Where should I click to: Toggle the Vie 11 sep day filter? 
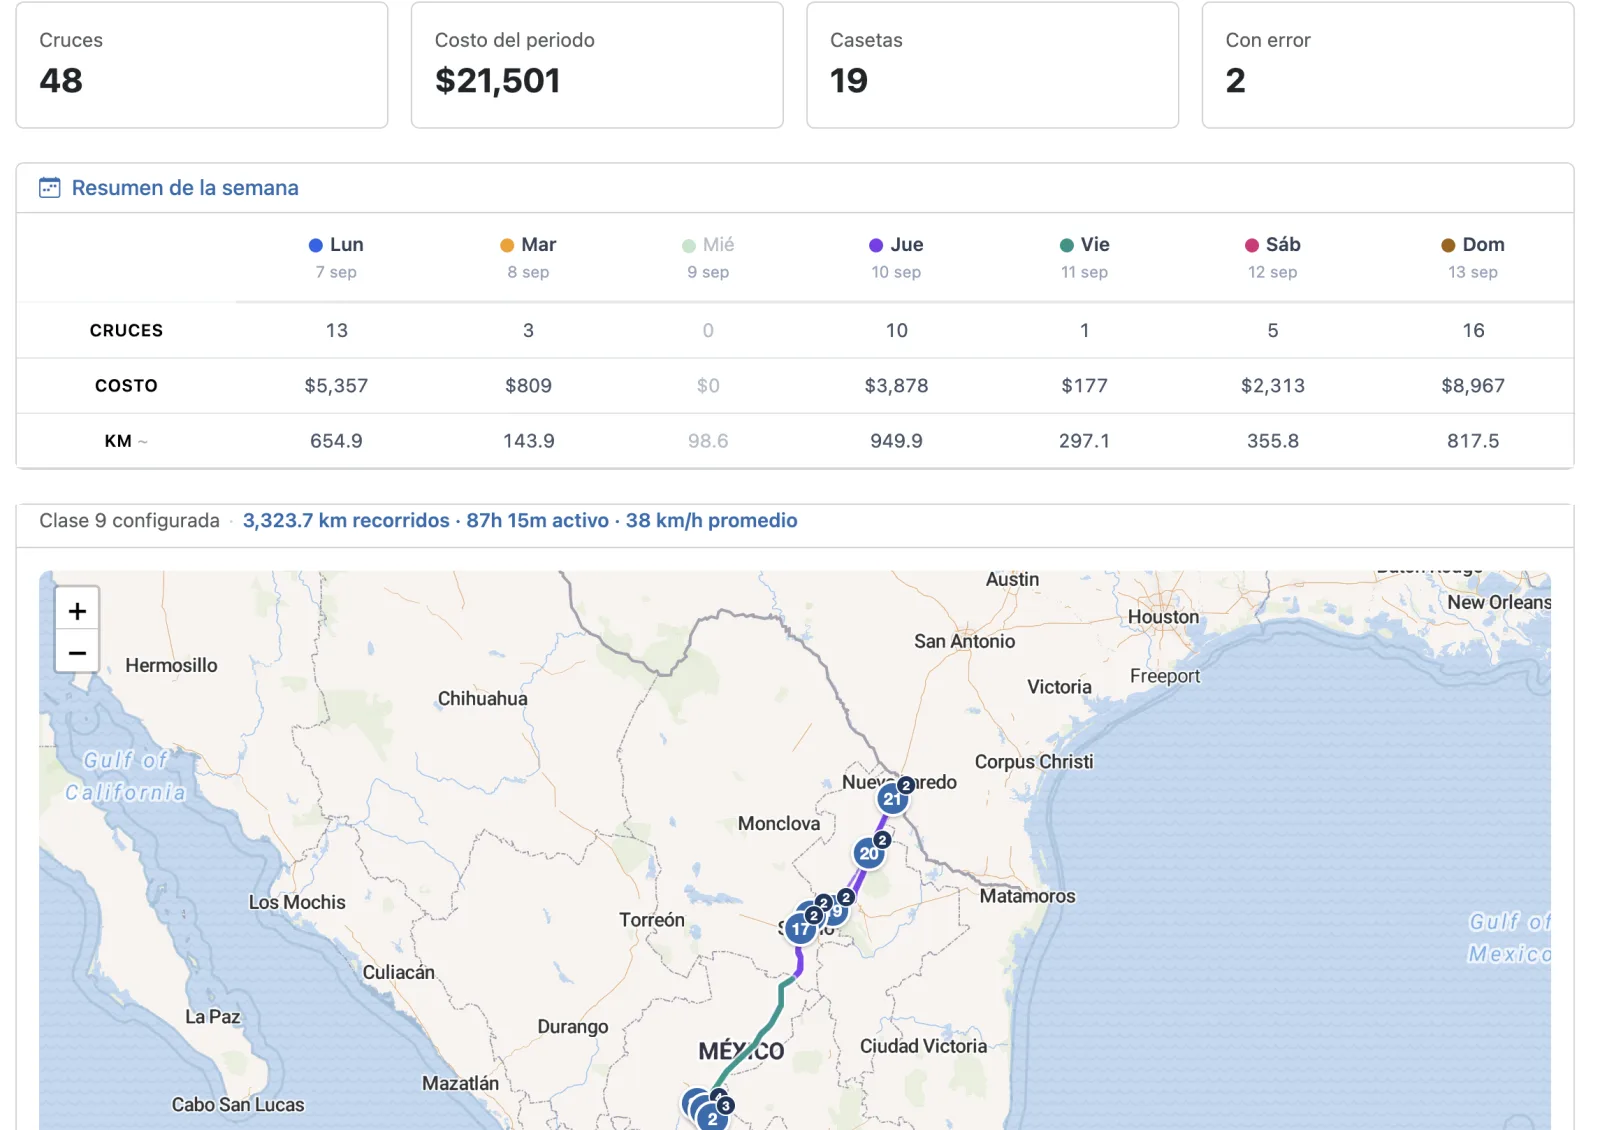point(1084,257)
